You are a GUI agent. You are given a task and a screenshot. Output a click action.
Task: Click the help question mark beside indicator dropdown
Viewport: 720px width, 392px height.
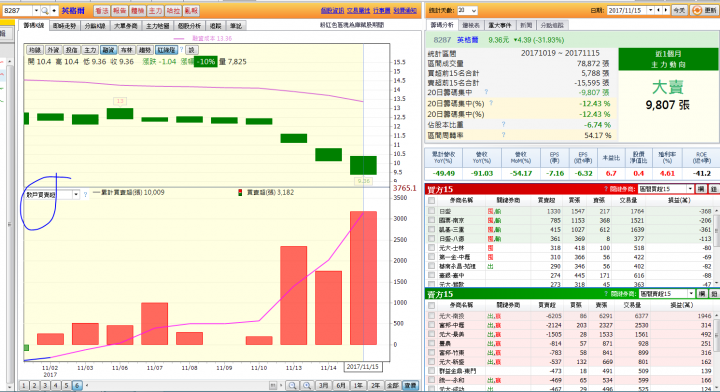click(85, 195)
